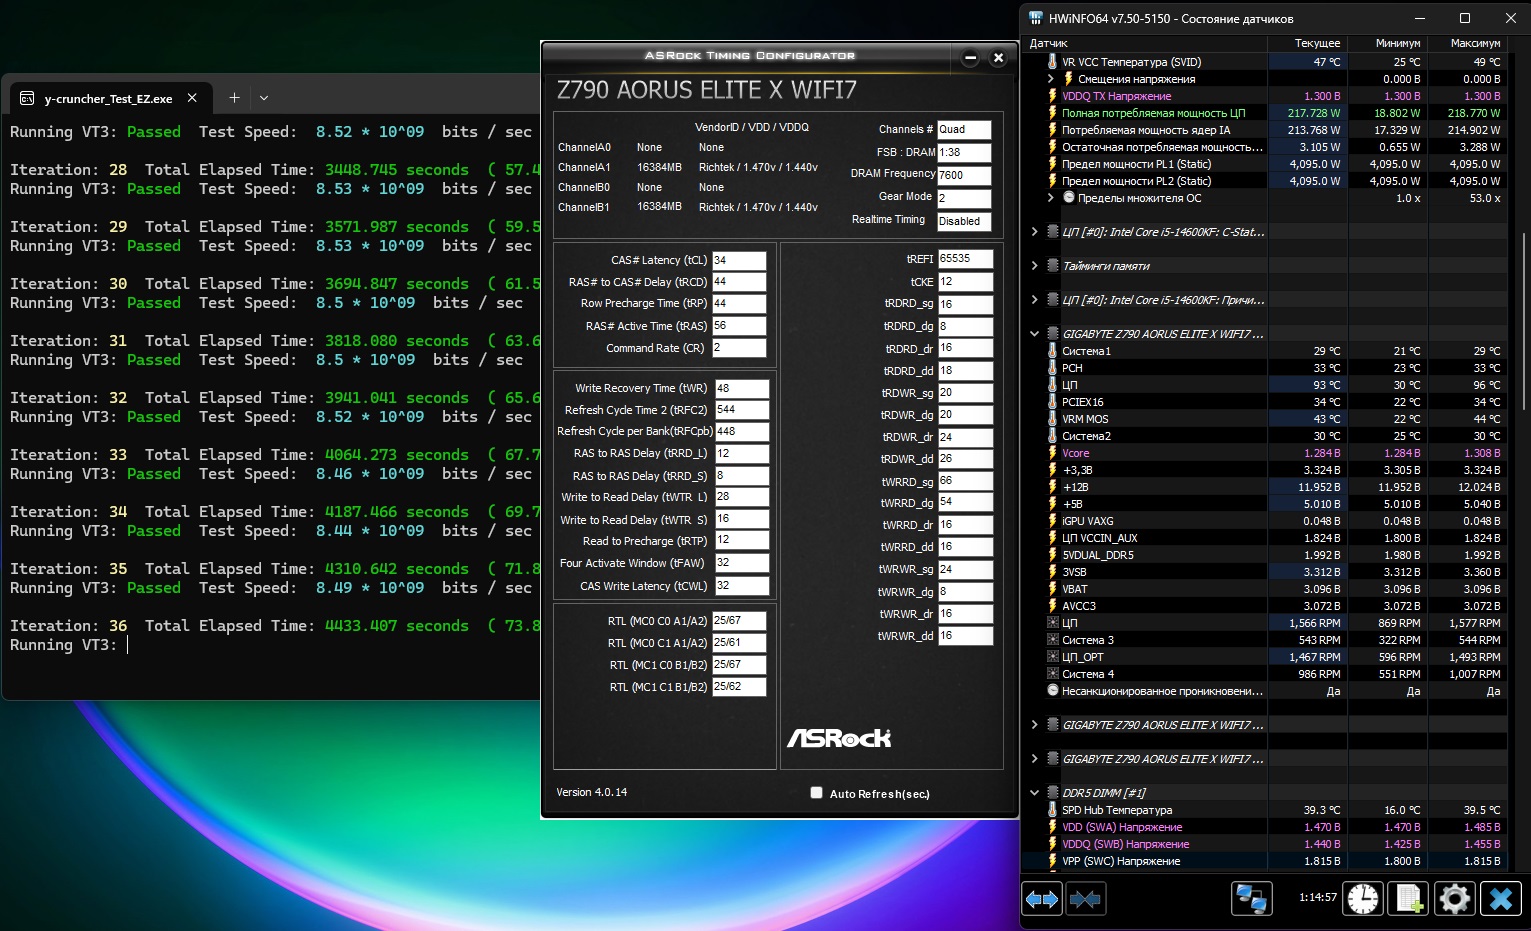The height and width of the screenshot is (931, 1531).
Task: Open the terminal new-tab dropdown chevron
Action: (264, 98)
